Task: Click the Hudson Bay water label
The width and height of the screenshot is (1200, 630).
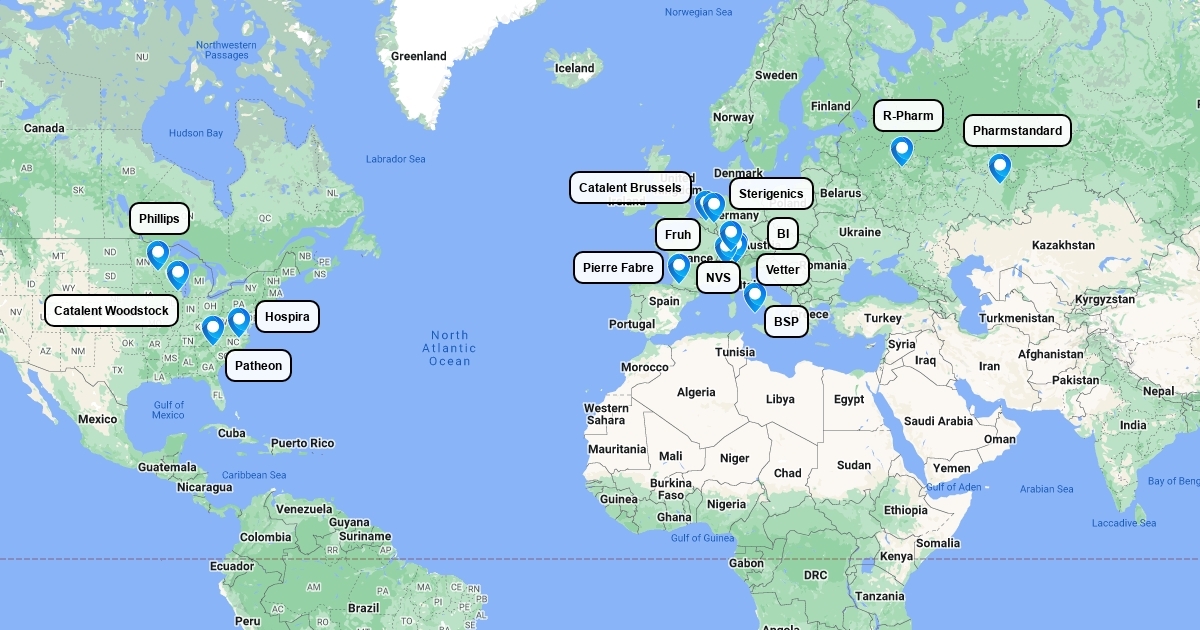Action: pos(196,133)
